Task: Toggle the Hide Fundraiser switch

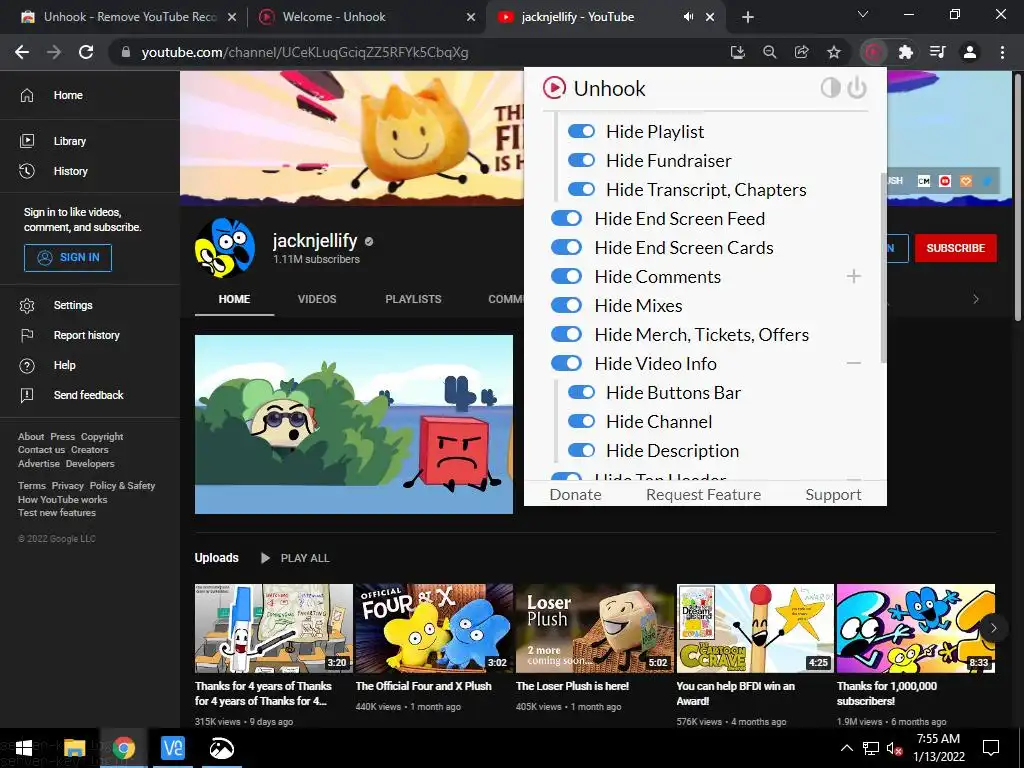Action: pos(581,160)
